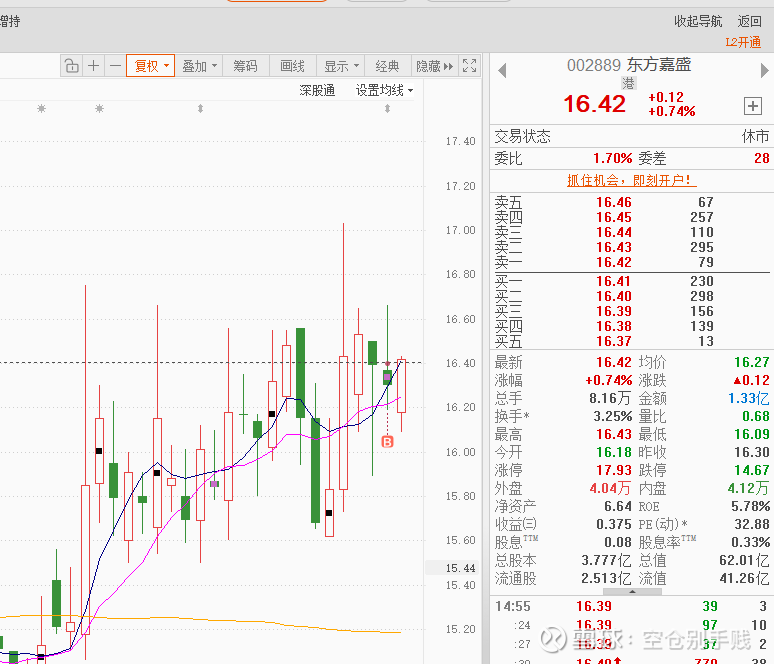Zoom out chart with minus icon
This screenshot has height=664, width=774.
115,66
